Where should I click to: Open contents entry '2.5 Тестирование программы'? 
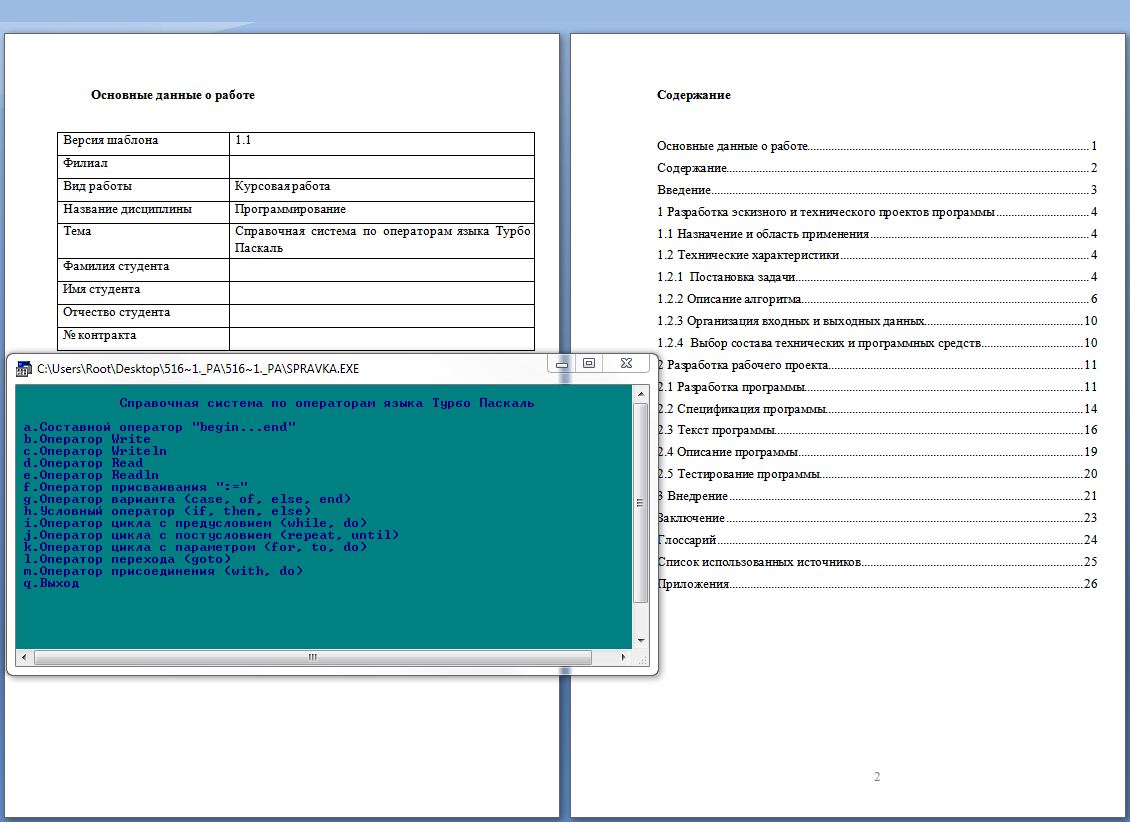tap(878, 474)
